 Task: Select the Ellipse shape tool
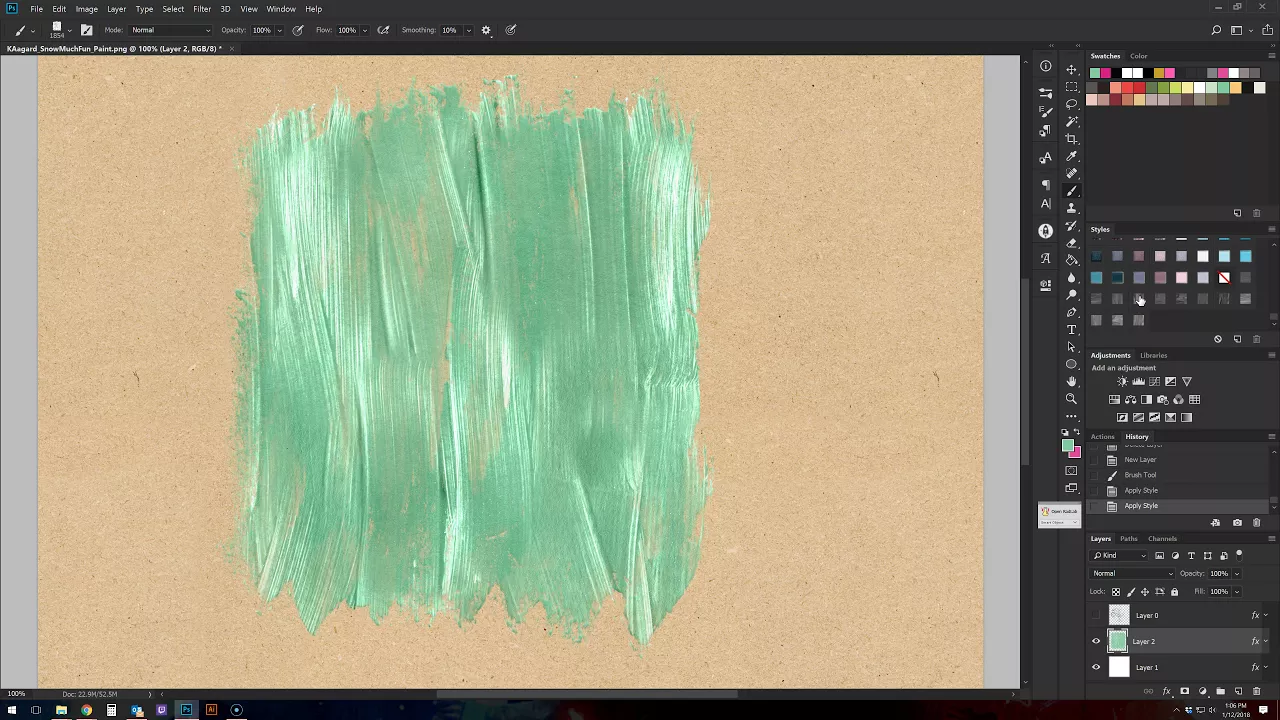point(1071,364)
